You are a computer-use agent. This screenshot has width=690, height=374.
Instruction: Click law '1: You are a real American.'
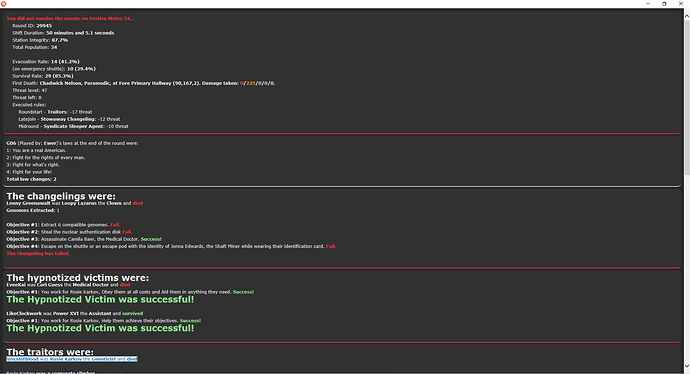[36, 150]
